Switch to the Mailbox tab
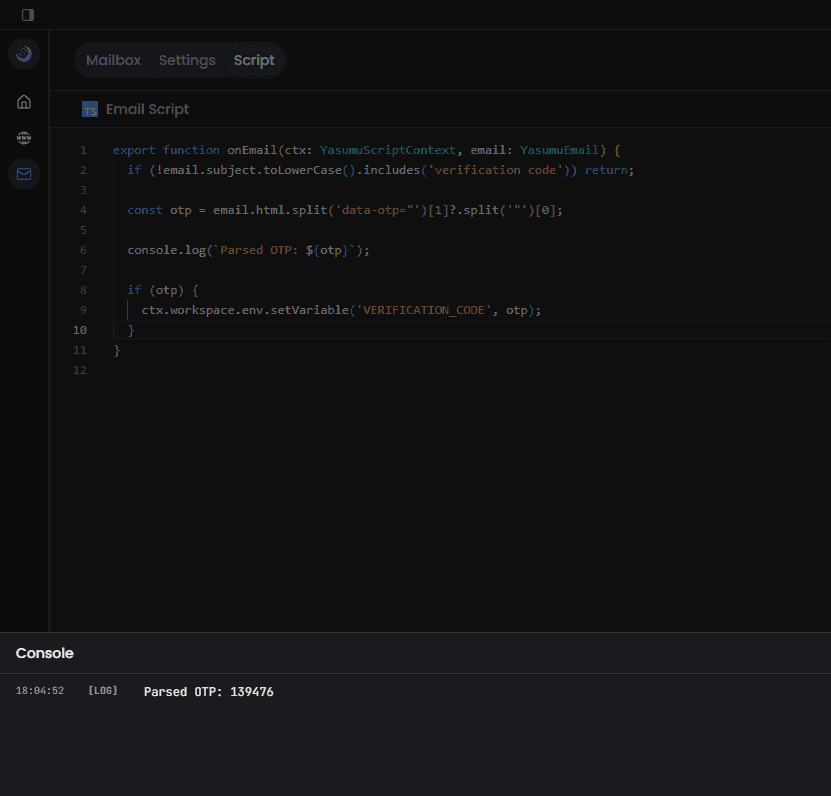This screenshot has width=831, height=796. (x=112, y=60)
